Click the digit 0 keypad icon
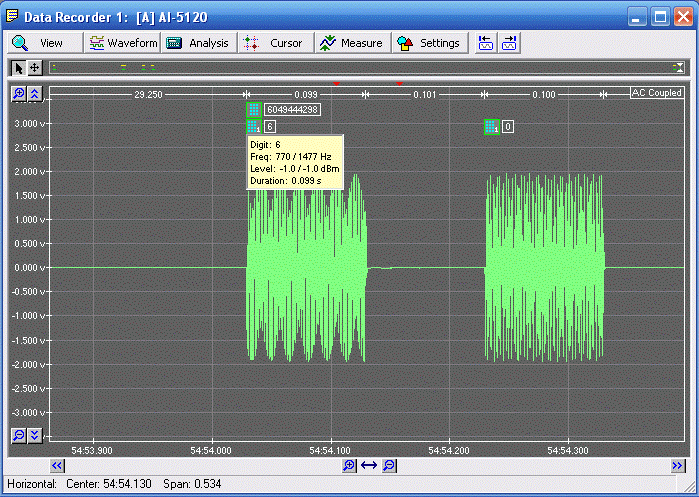 tap(492, 127)
